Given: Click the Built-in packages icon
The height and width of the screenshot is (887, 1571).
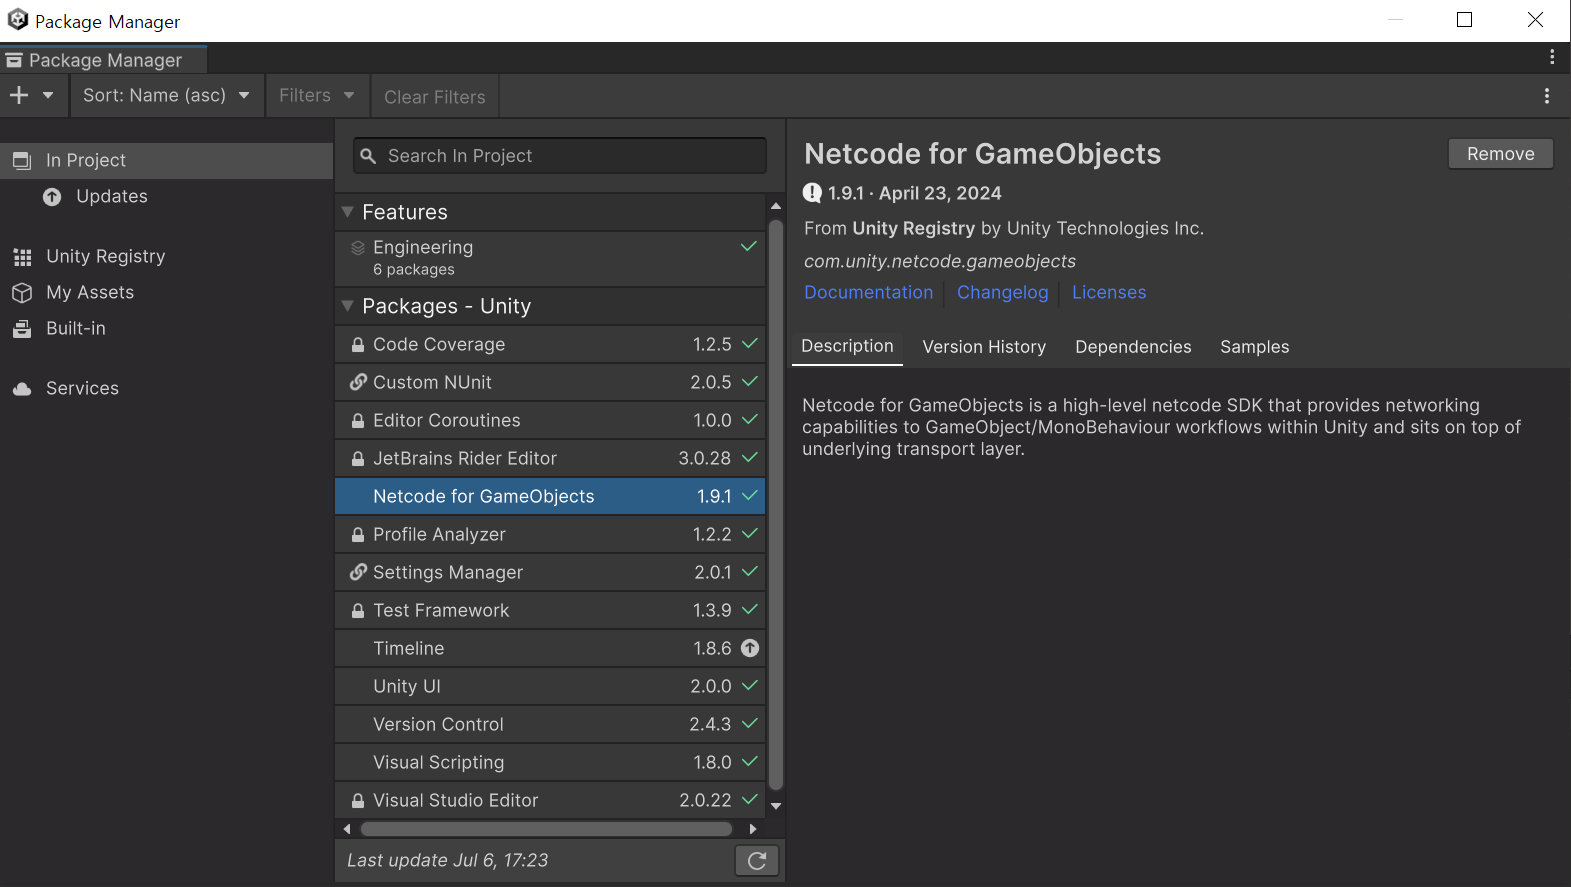Looking at the screenshot, I should coord(22,329).
